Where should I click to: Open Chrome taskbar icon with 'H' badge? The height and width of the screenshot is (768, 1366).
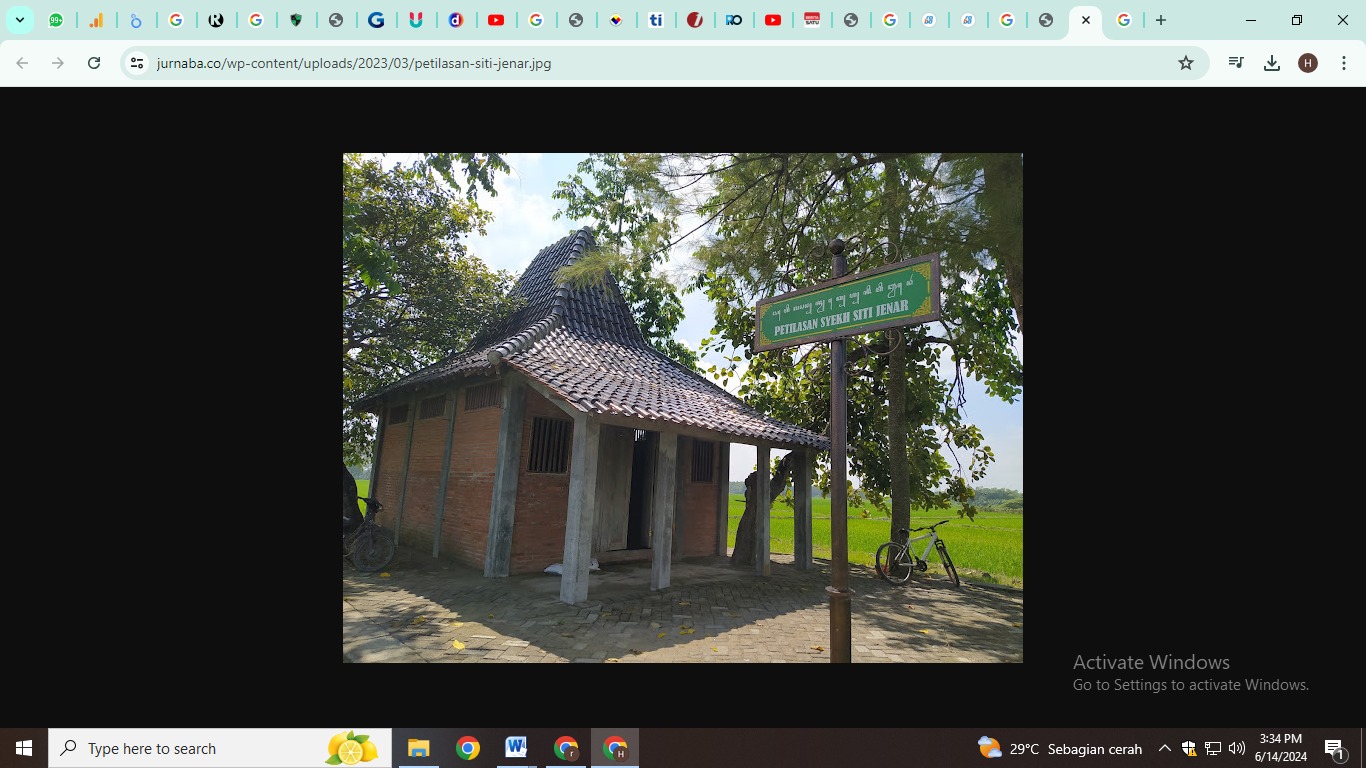pyautogui.click(x=615, y=748)
